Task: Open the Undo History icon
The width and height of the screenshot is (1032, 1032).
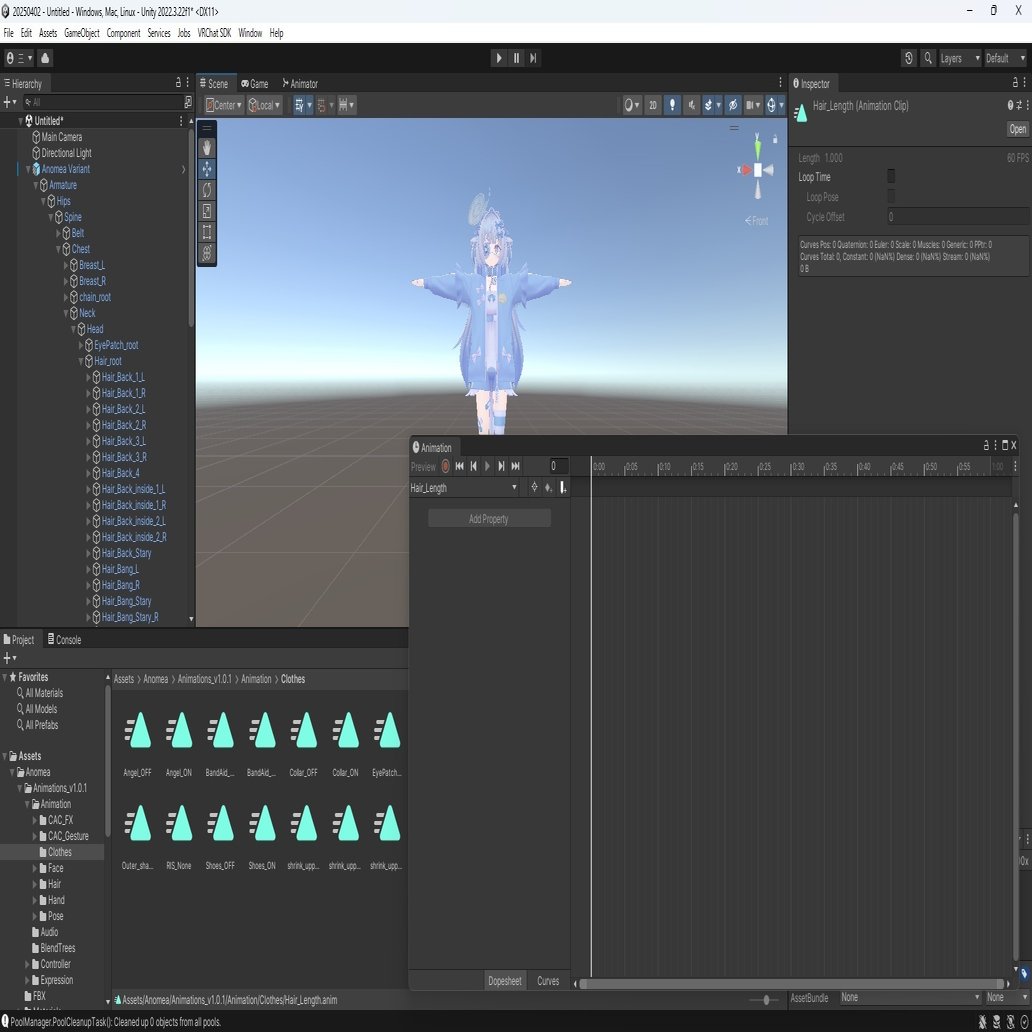Action: [908, 58]
